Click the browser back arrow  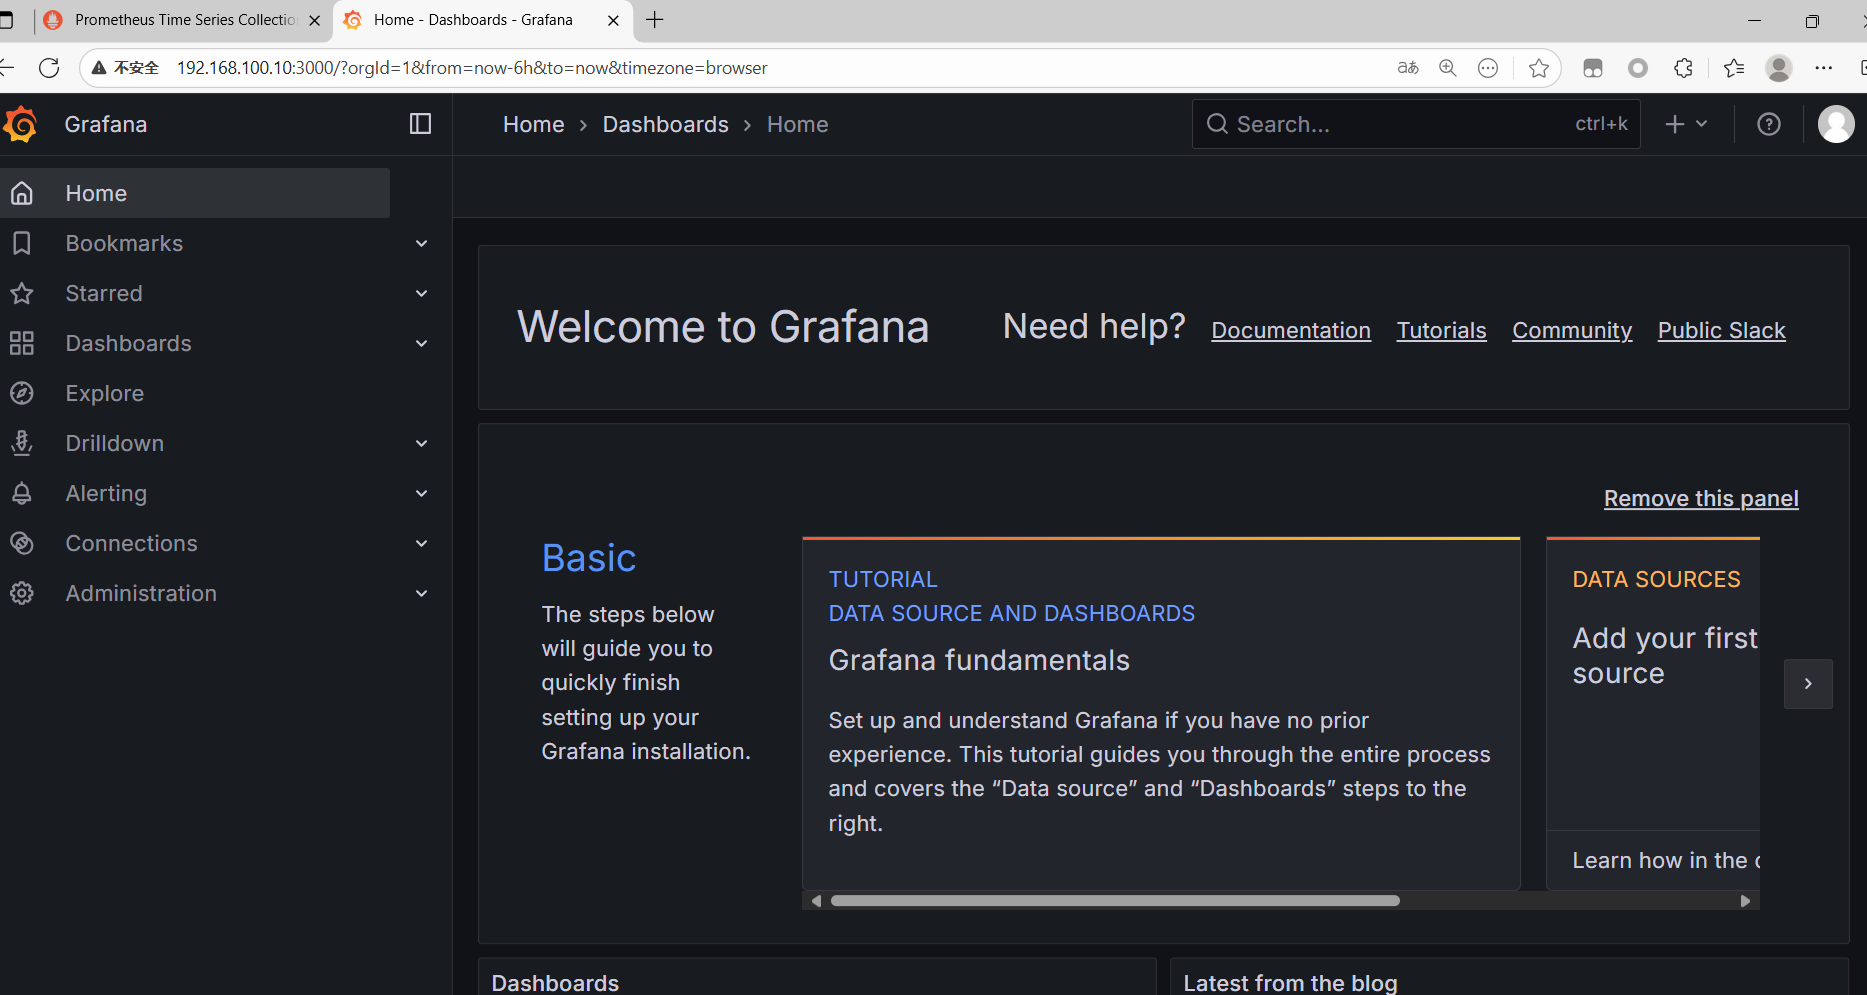[x=7, y=68]
